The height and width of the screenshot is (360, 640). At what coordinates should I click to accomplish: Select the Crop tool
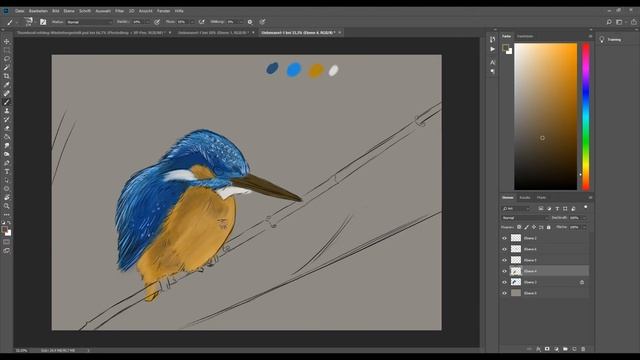7,76
